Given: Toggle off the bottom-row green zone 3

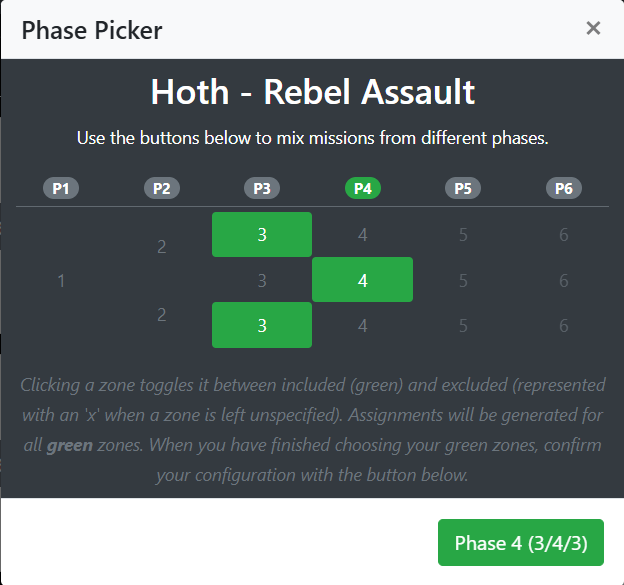Looking at the screenshot, I should pos(262,325).
